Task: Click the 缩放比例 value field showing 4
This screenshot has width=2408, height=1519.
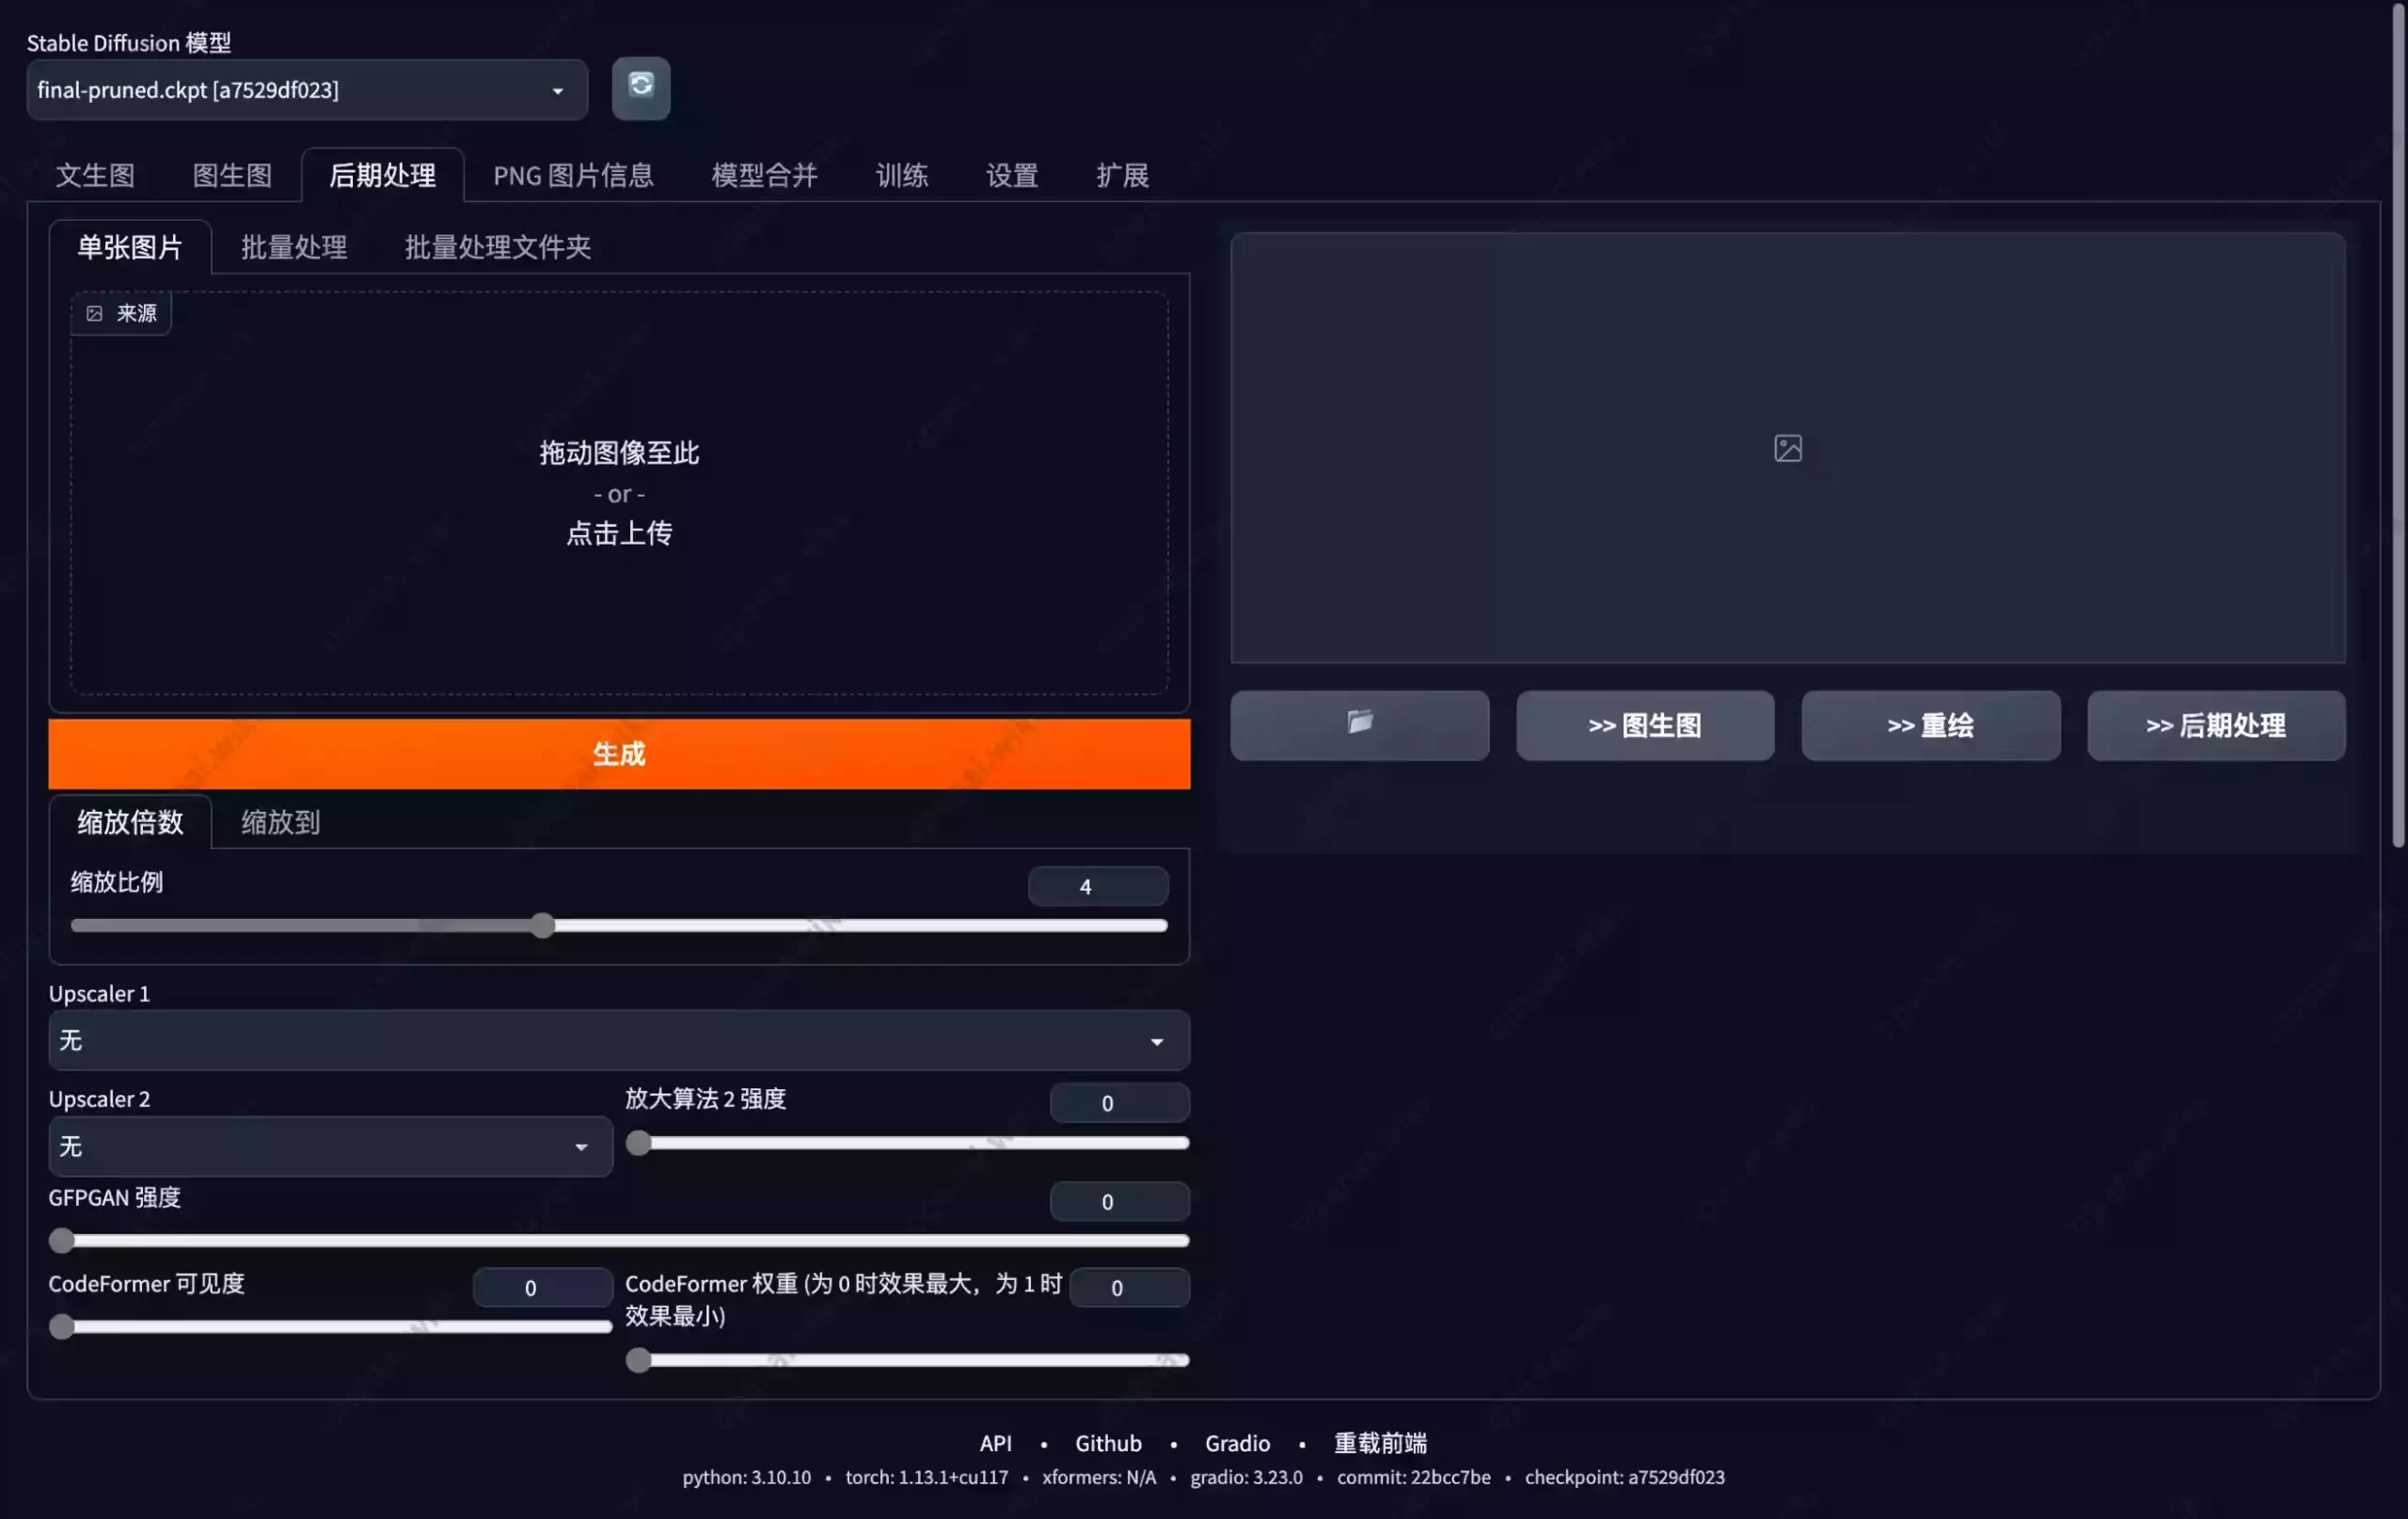Action: click(1098, 886)
